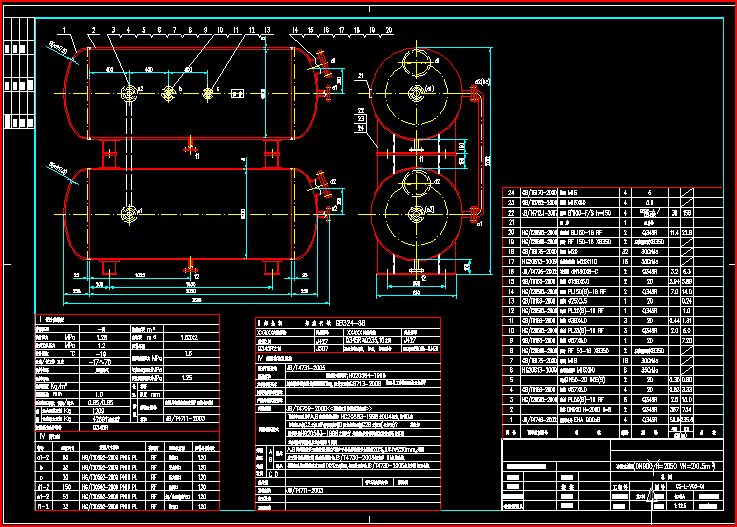Select nozzle table row 'a1-2'
This screenshot has height=527, width=737.
point(127,457)
